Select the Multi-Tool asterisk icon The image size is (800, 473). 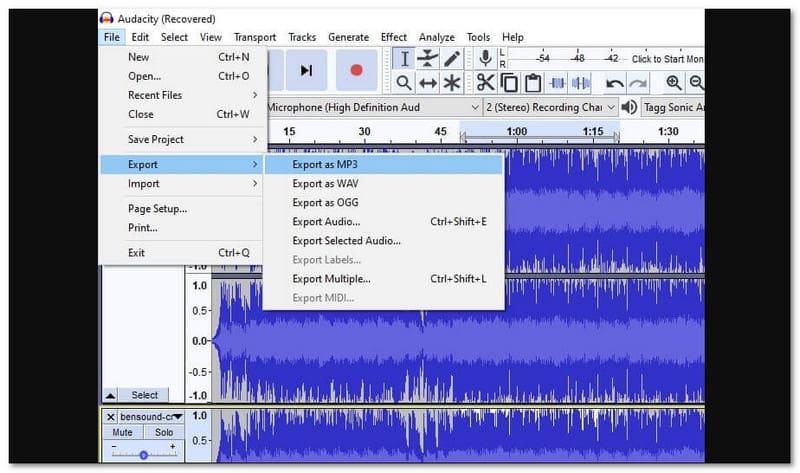(452, 83)
